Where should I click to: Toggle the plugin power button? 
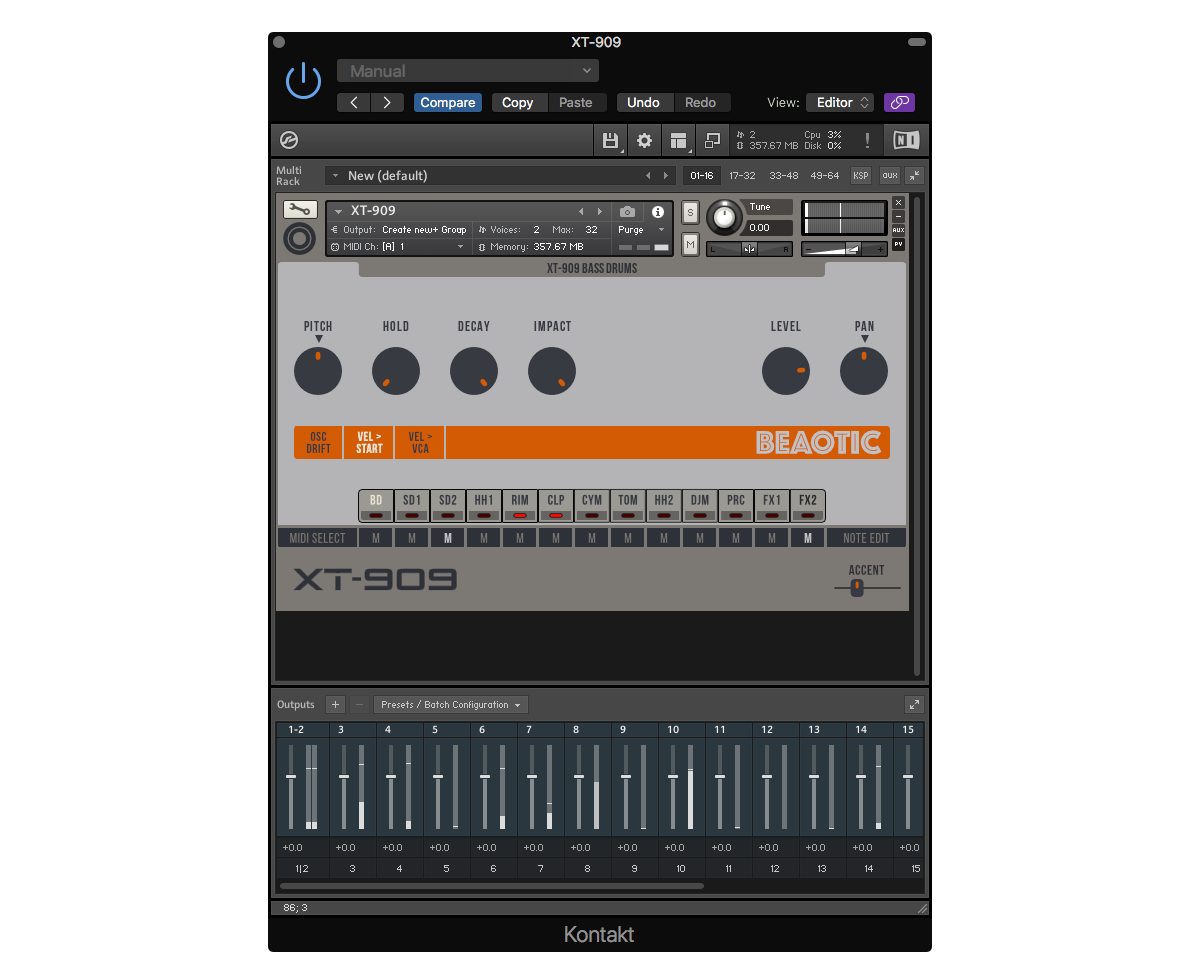[303, 81]
